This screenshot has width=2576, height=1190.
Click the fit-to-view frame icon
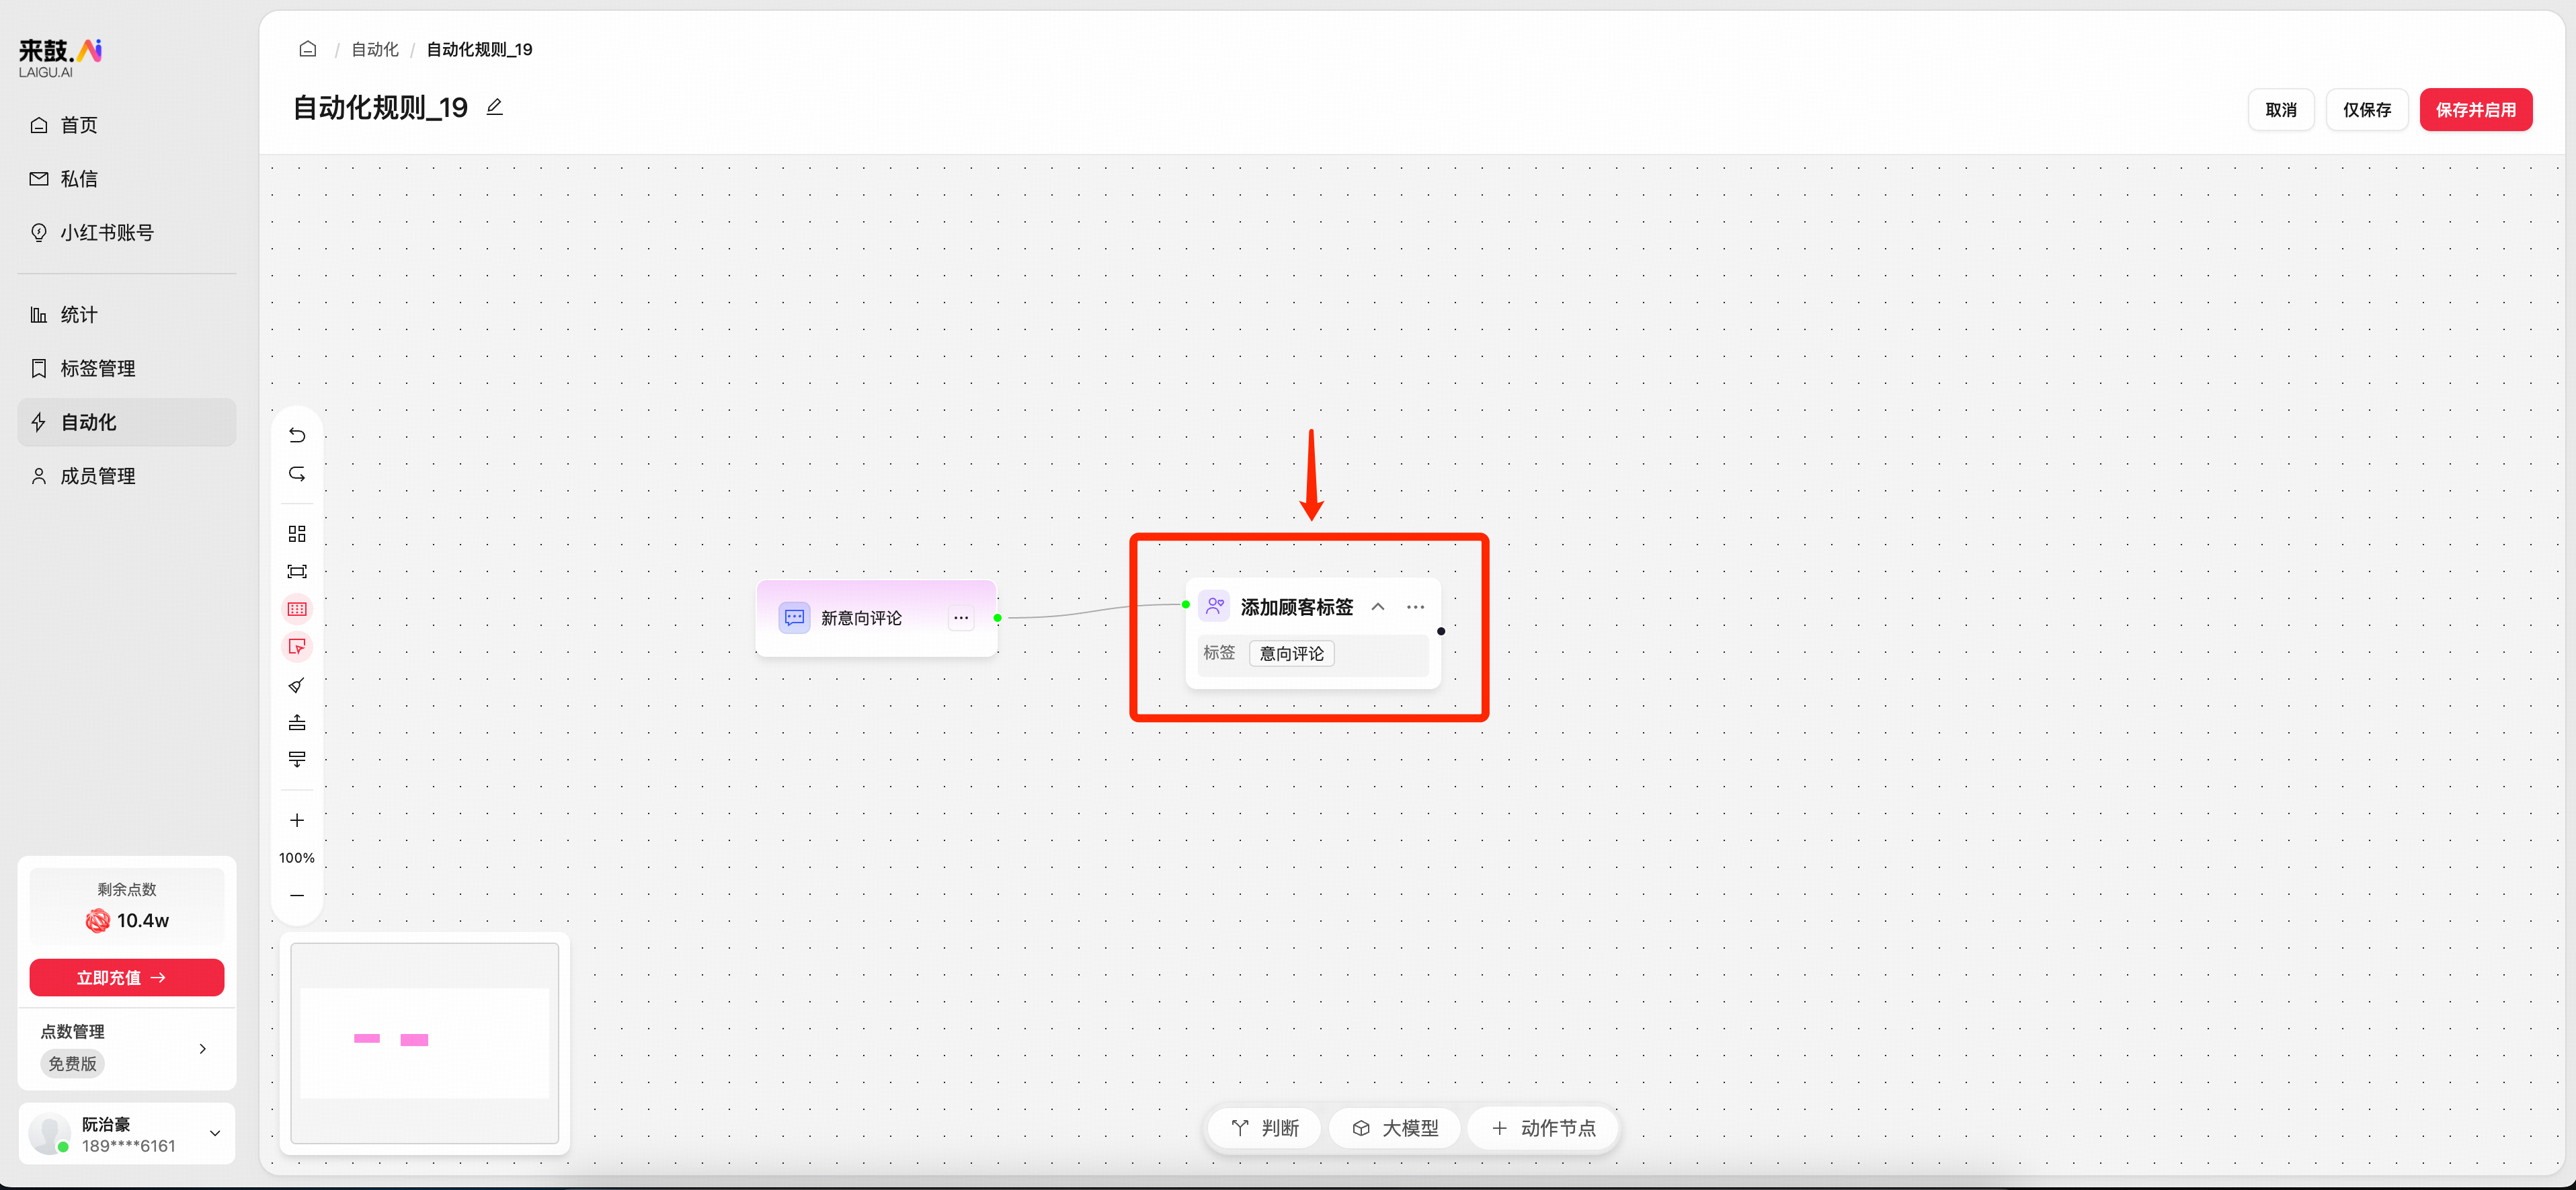coord(297,571)
